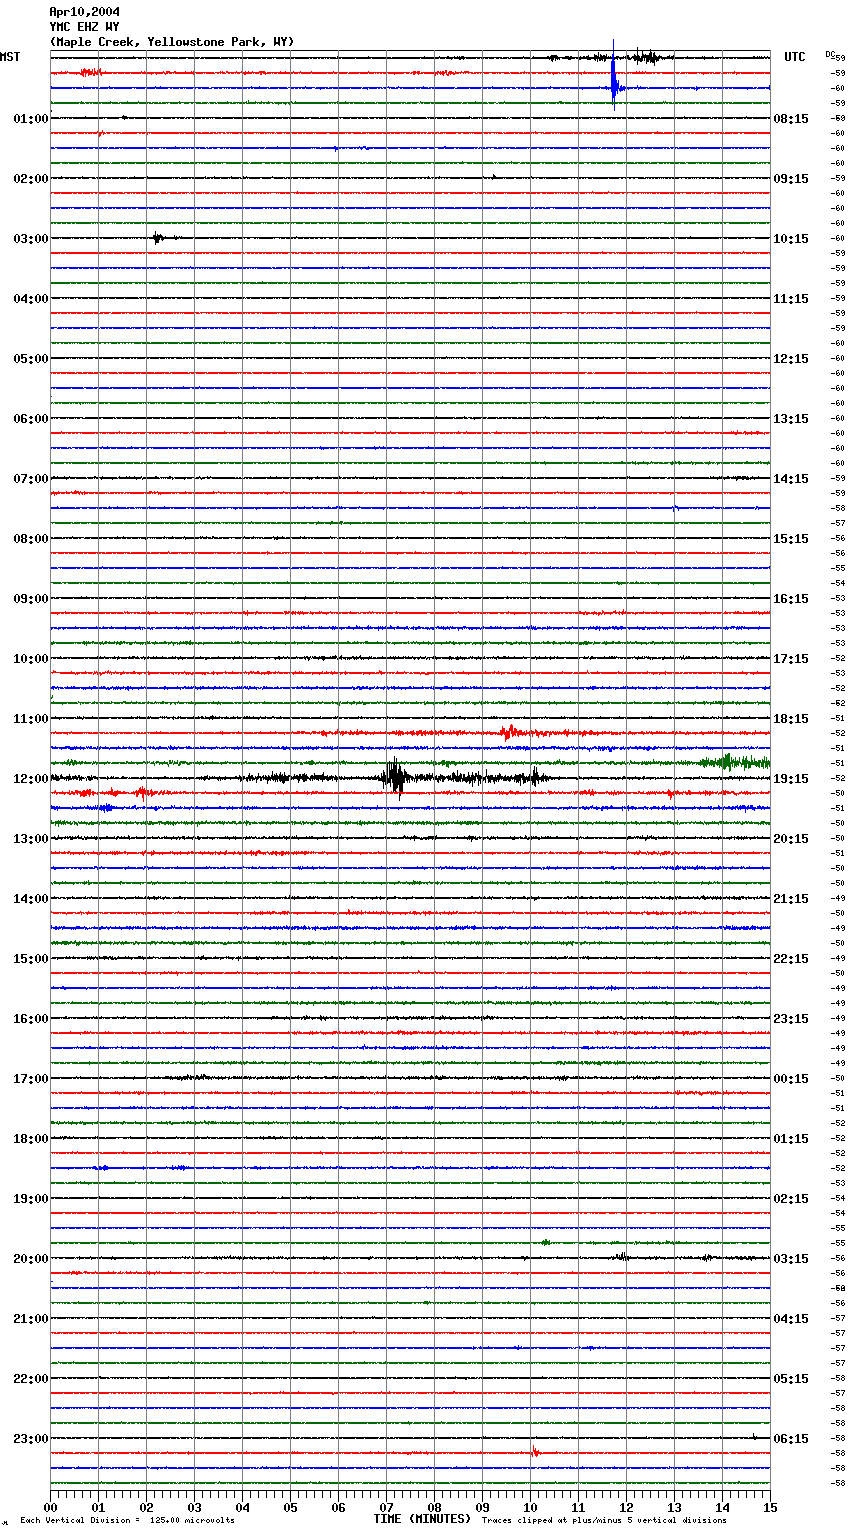
Task: Select the 11:00 MST row label
Action: pos(30,718)
